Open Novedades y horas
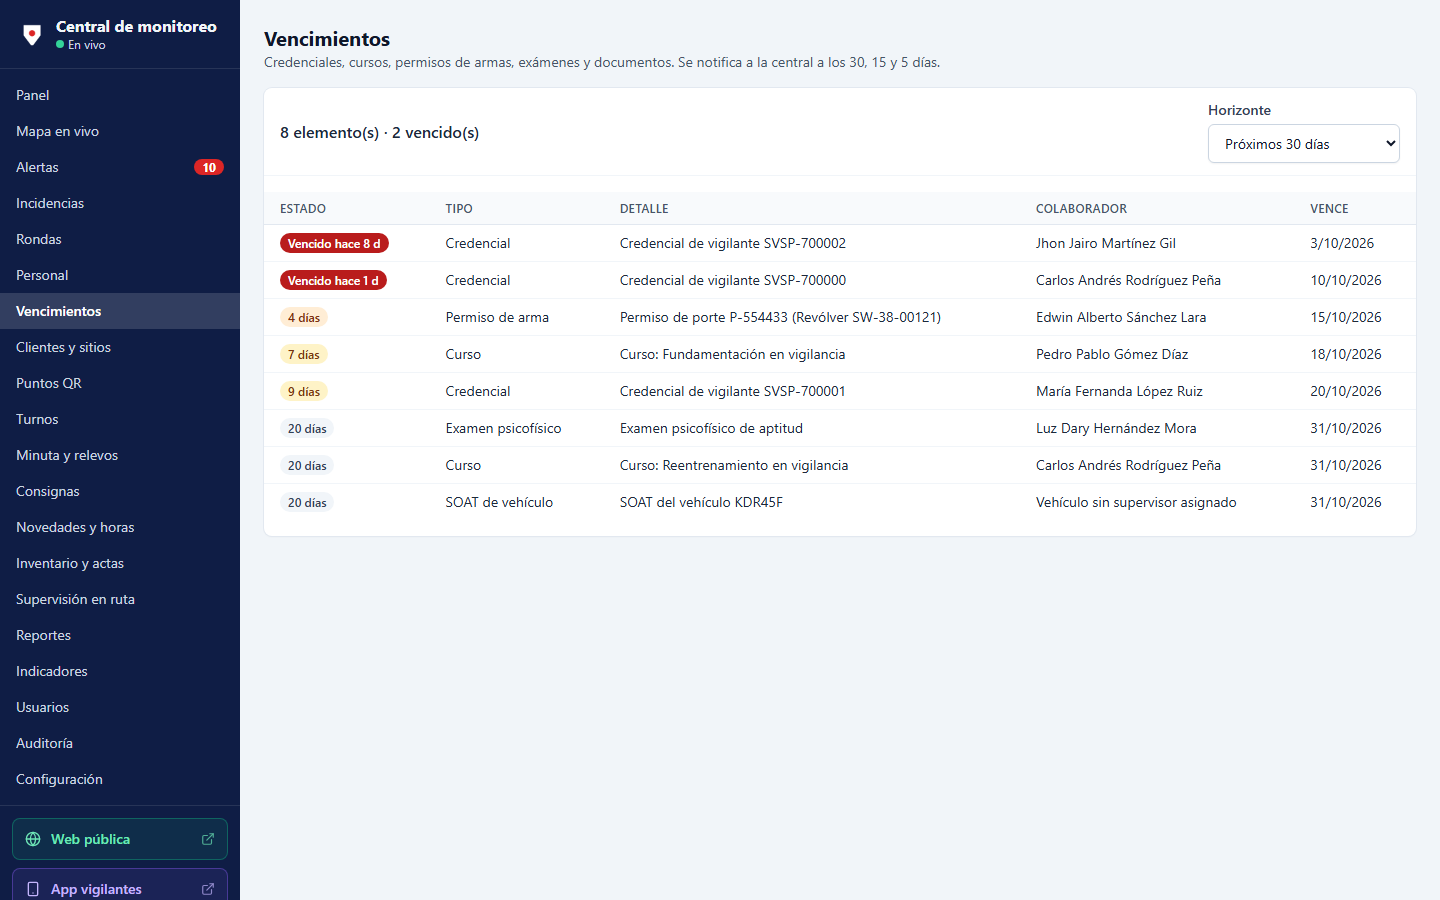The height and width of the screenshot is (900, 1440). 120,527
